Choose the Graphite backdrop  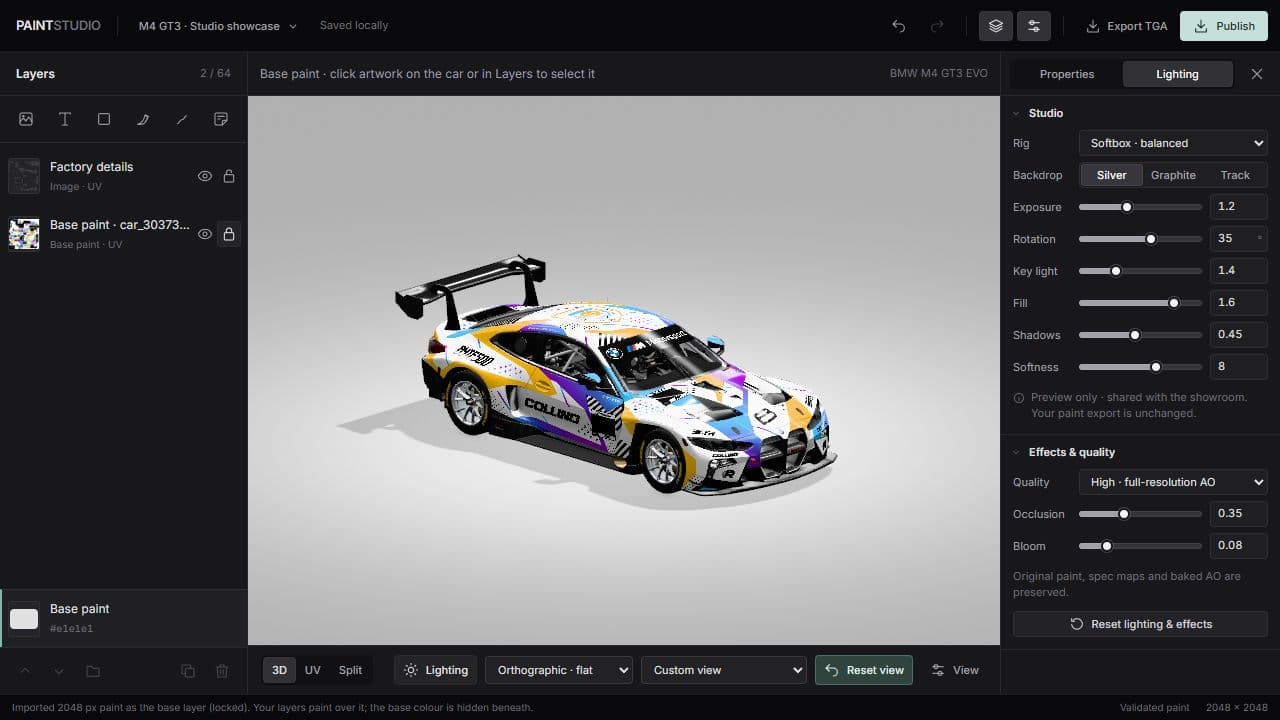[1173, 175]
